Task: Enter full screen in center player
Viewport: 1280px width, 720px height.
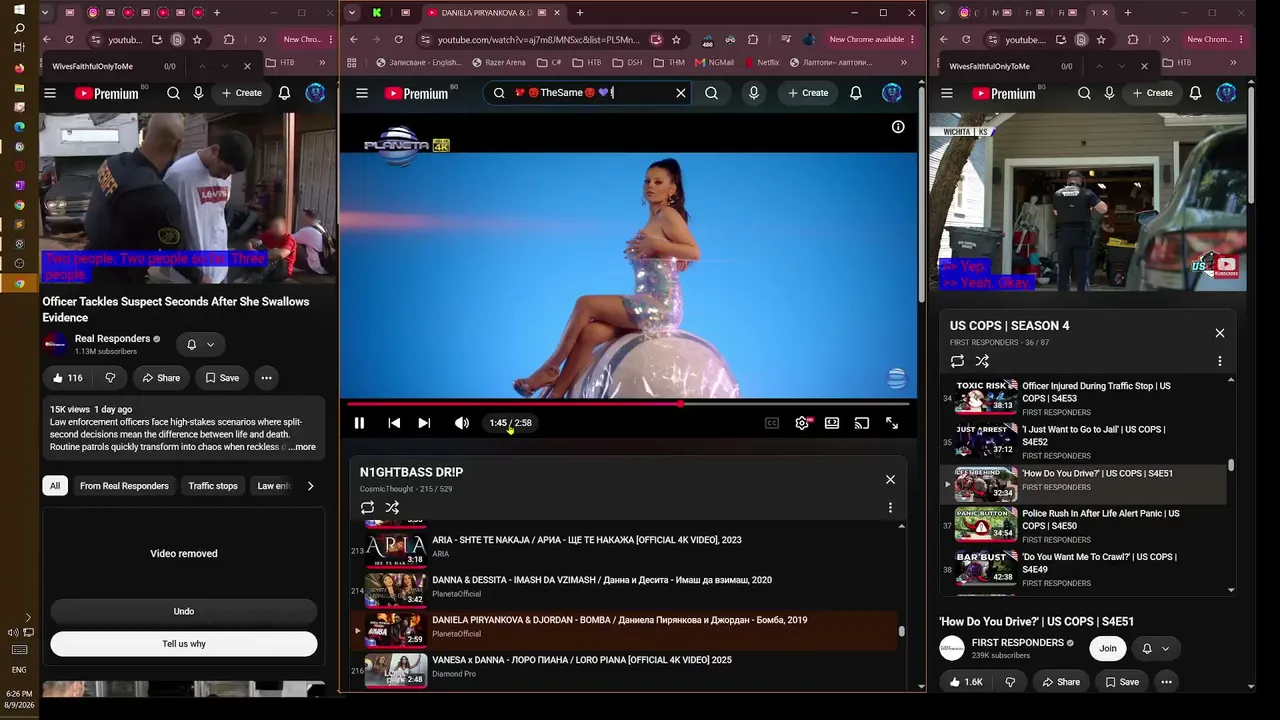Action: (x=892, y=423)
